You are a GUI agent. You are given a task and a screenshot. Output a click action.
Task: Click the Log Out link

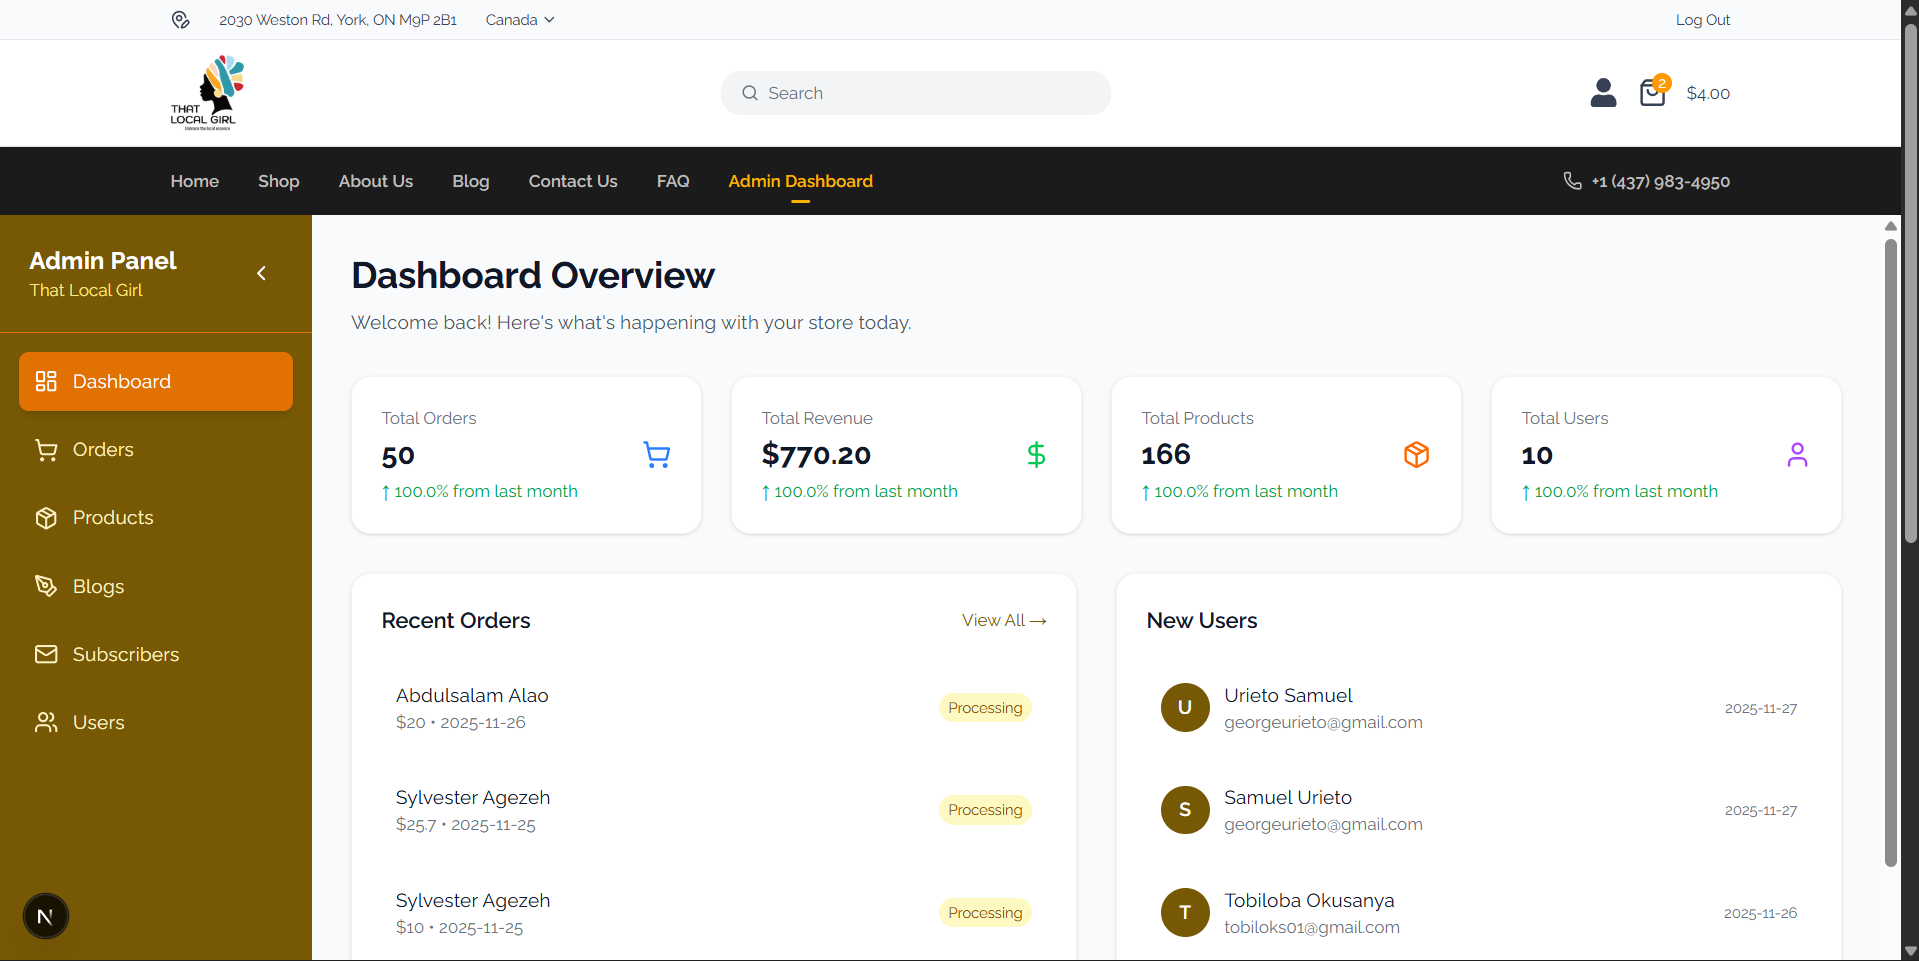click(1702, 20)
